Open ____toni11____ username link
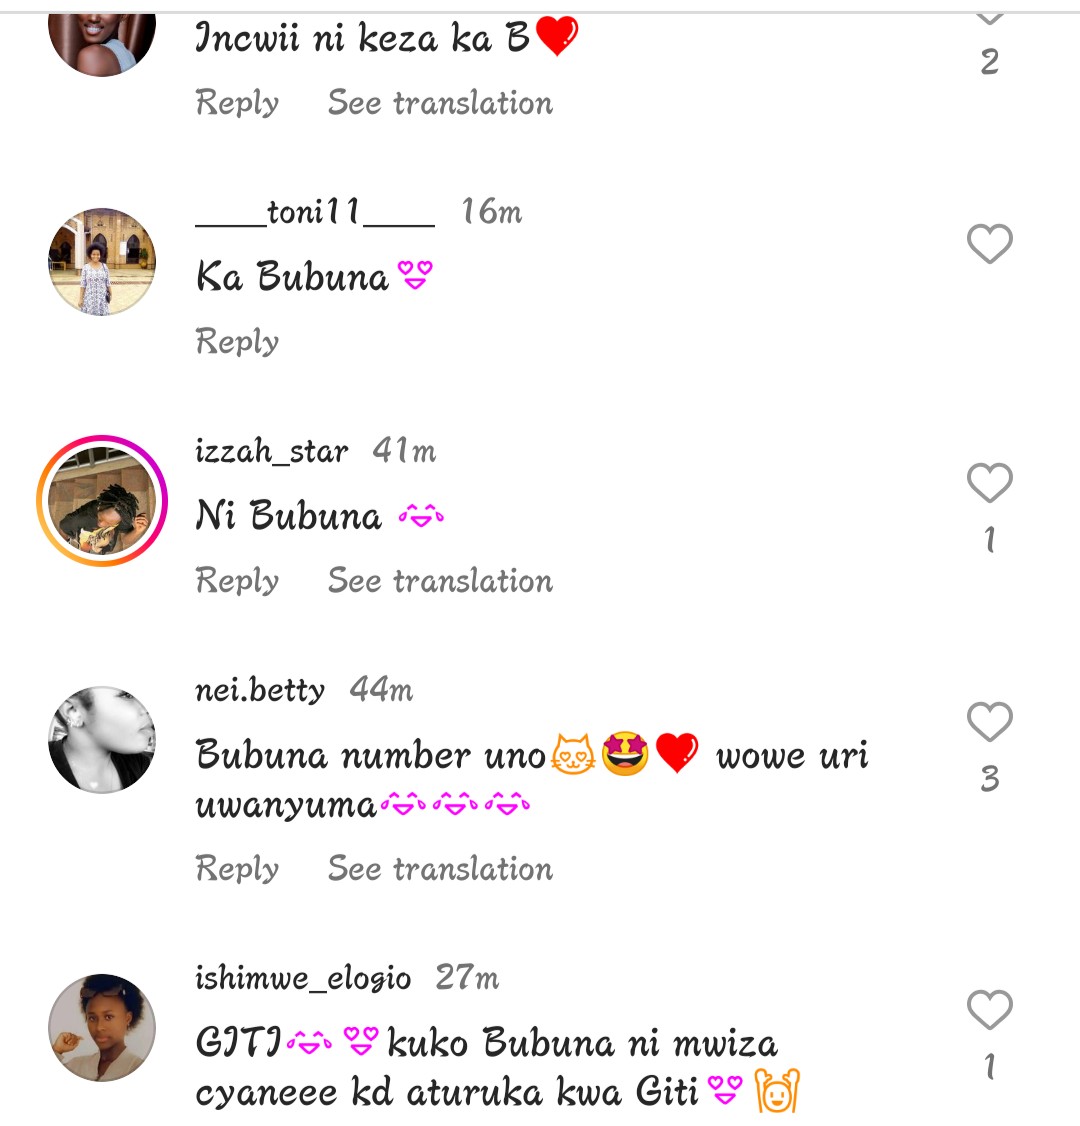The height and width of the screenshot is (1126, 1080). pos(314,212)
